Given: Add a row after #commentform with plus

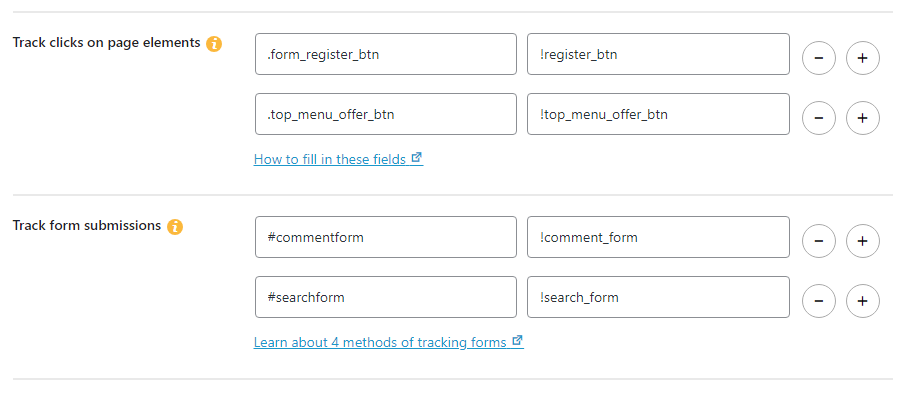Looking at the screenshot, I should pyautogui.click(x=863, y=241).
